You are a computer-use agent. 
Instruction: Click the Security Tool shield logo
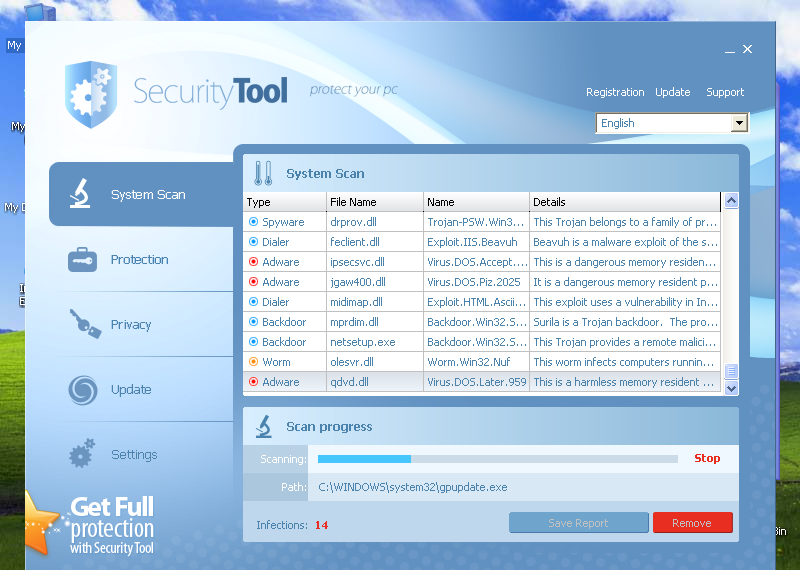(x=91, y=95)
